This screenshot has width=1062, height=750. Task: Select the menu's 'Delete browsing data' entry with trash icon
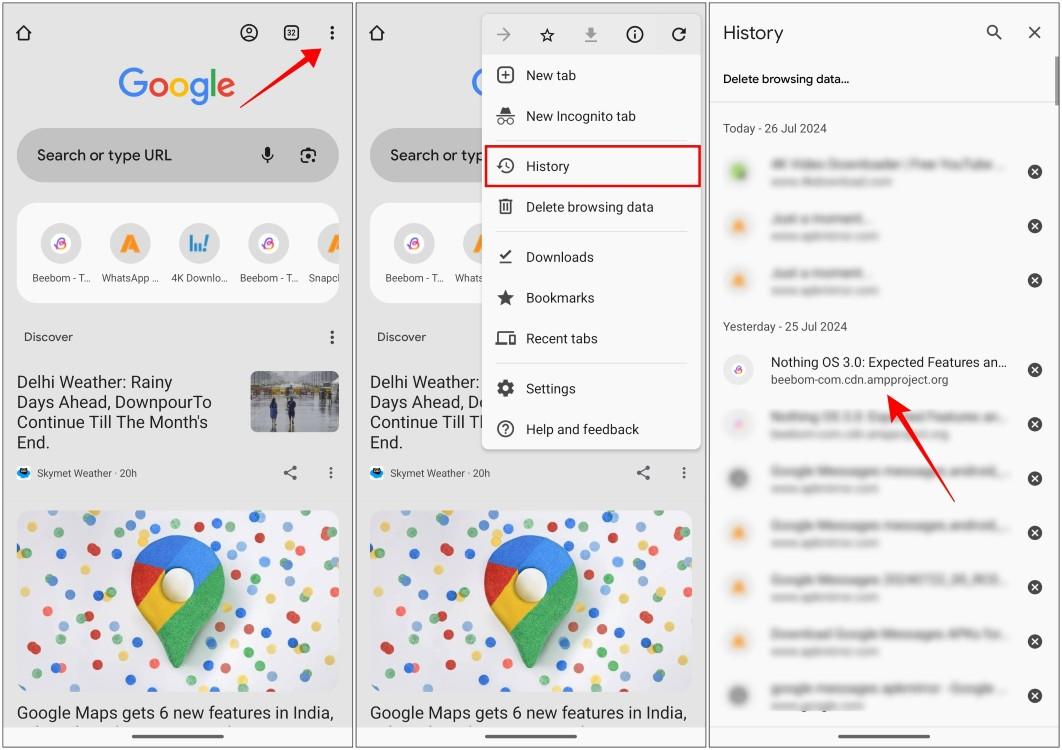[x=591, y=207]
